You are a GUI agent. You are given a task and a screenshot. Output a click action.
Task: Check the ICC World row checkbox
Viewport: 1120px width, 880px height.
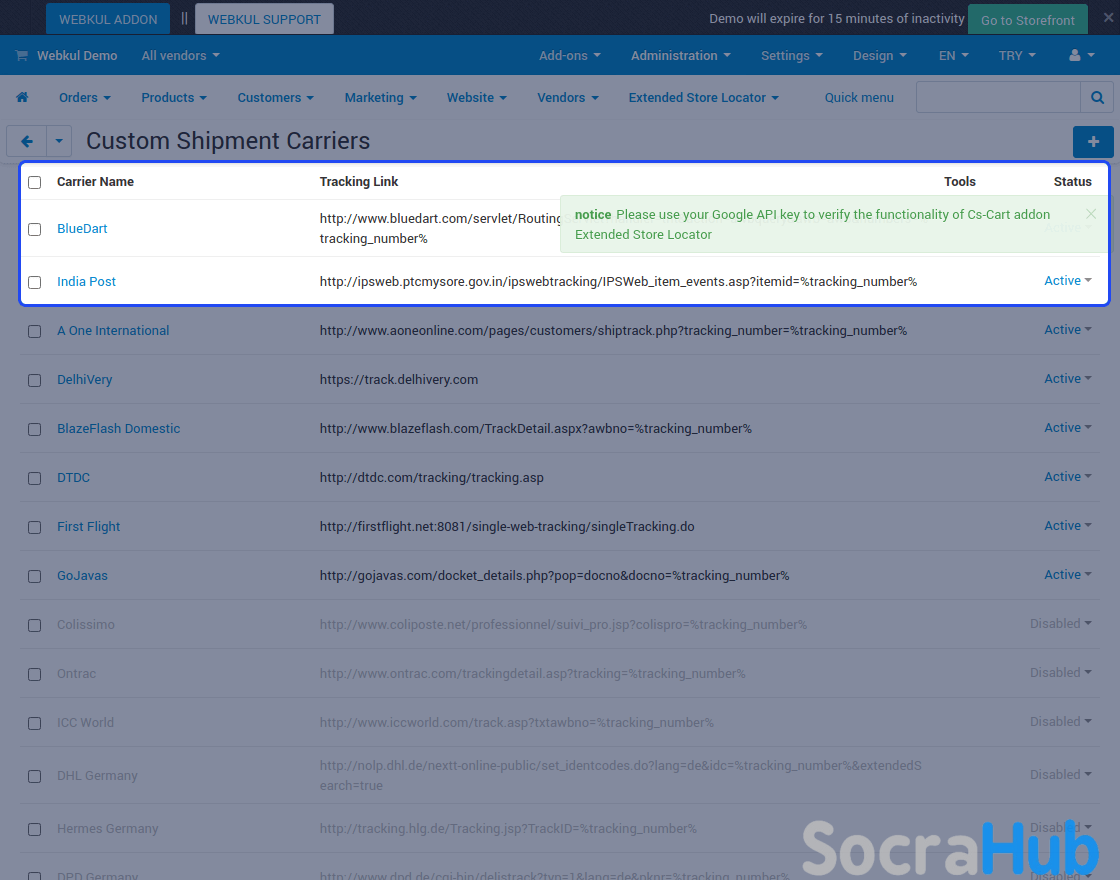click(34, 723)
